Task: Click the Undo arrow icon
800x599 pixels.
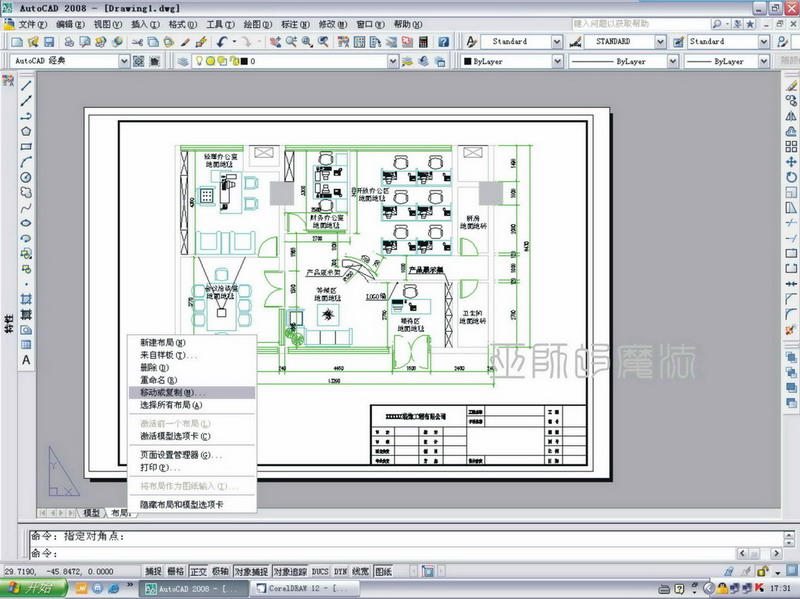Action: coord(222,42)
